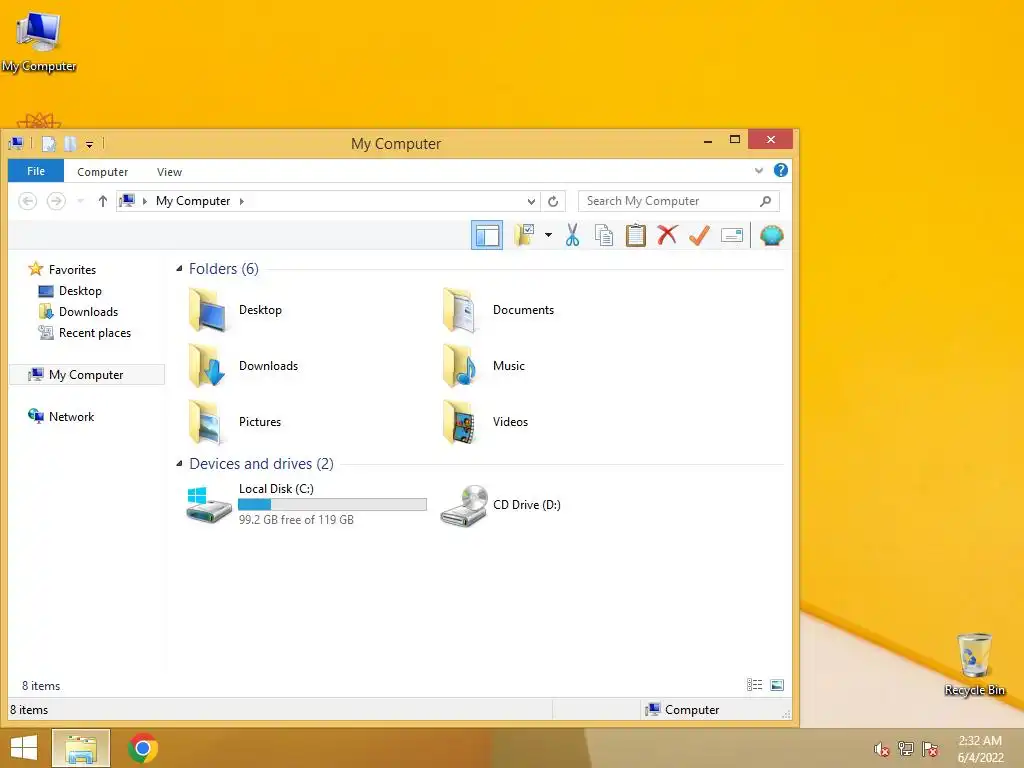Switch to Details view button
This screenshot has width=1024, height=768.
pos(755,684)
